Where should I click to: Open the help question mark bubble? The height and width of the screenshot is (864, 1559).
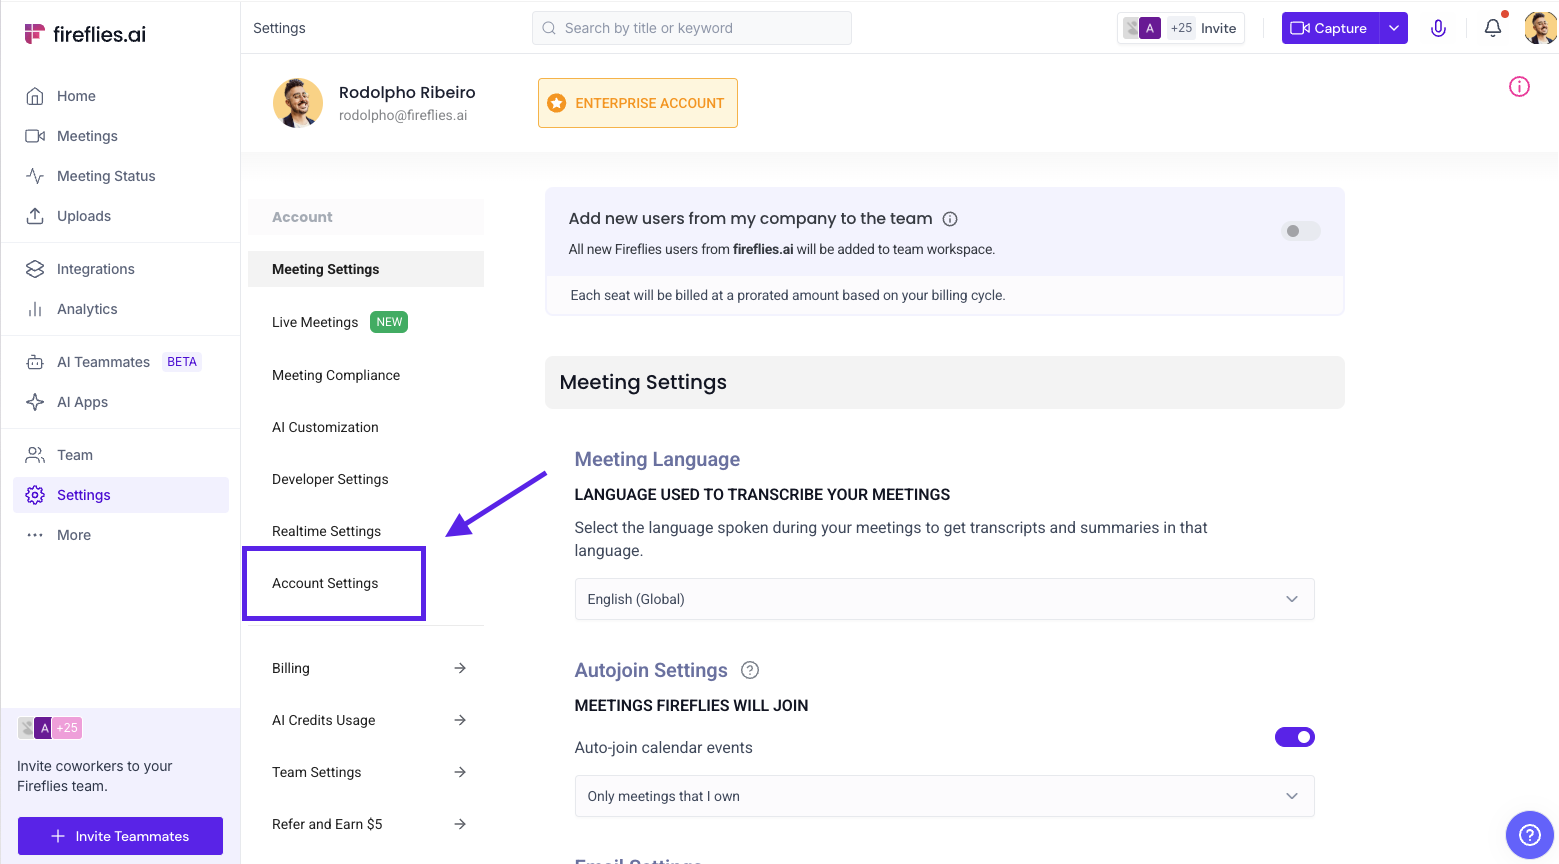tap(1529, 834)
